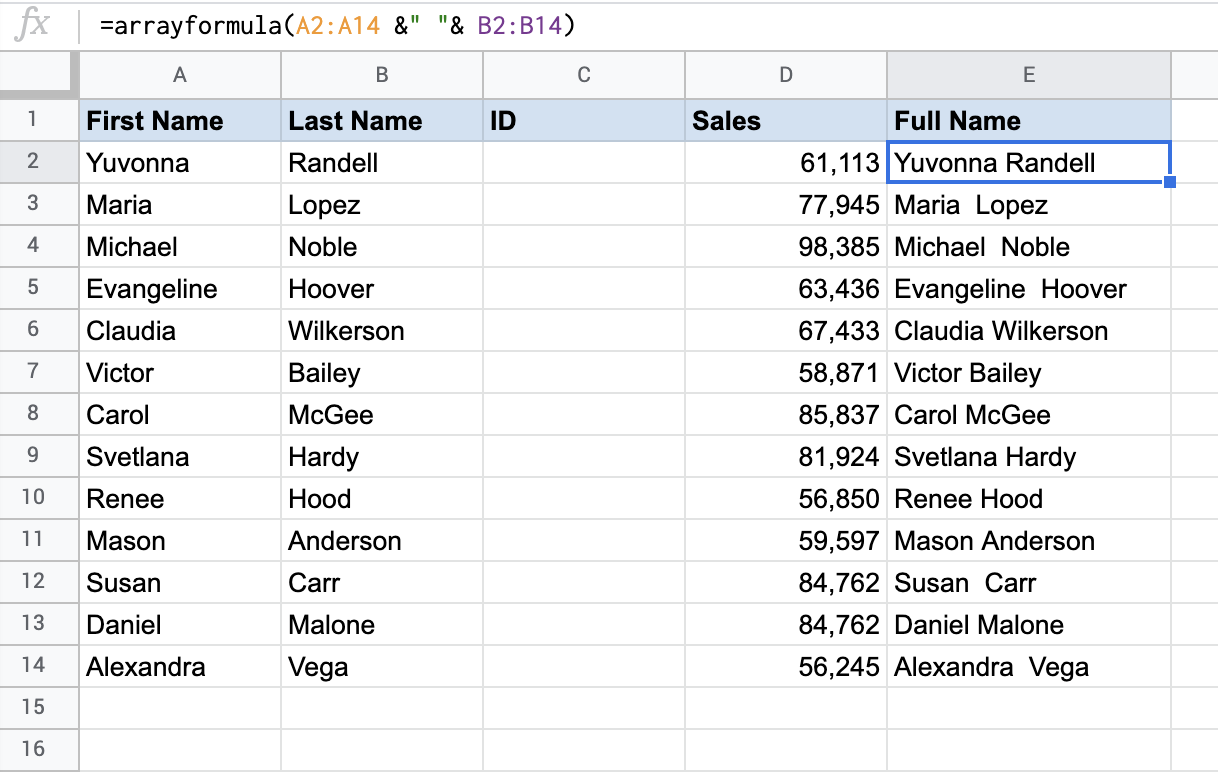Select sales value 61,113
This screenshot has height=772, width=1218.
click(786, 163)
